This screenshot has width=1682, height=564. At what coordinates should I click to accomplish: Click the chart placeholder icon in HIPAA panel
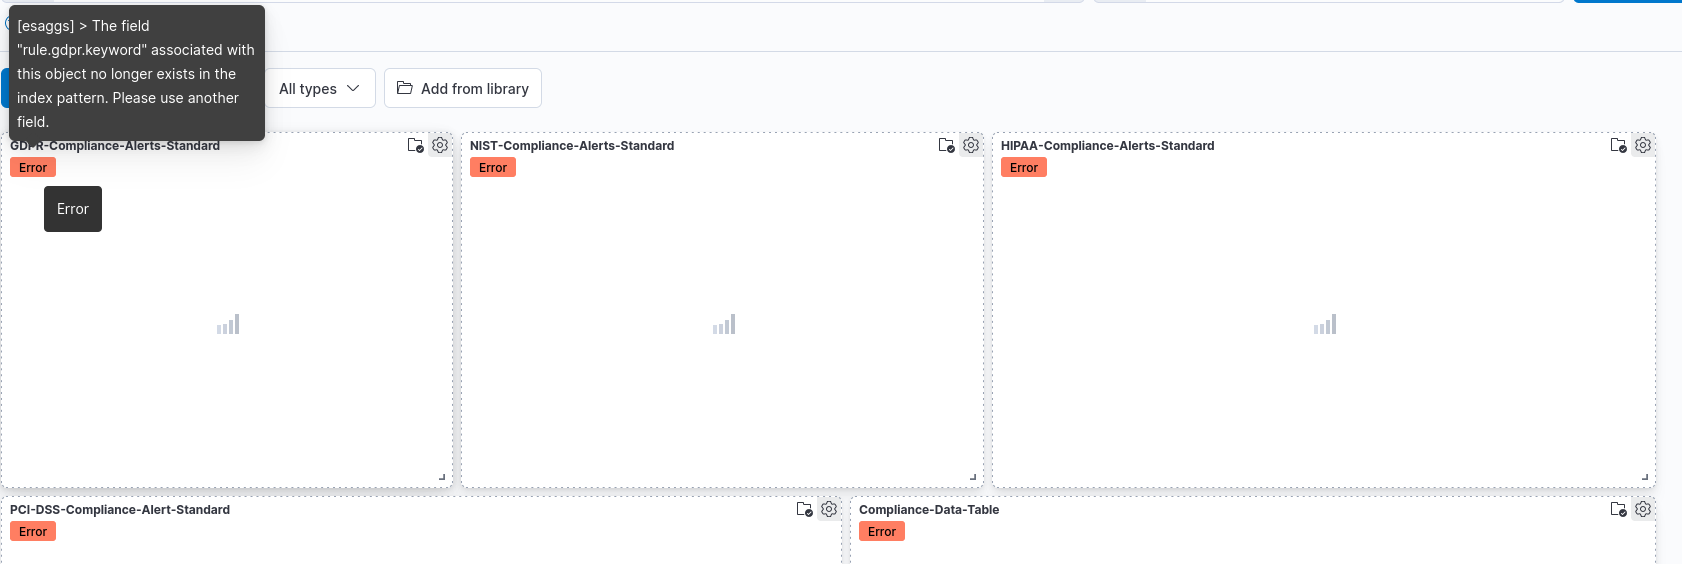pyautogui.click(x=1325, y=324)
